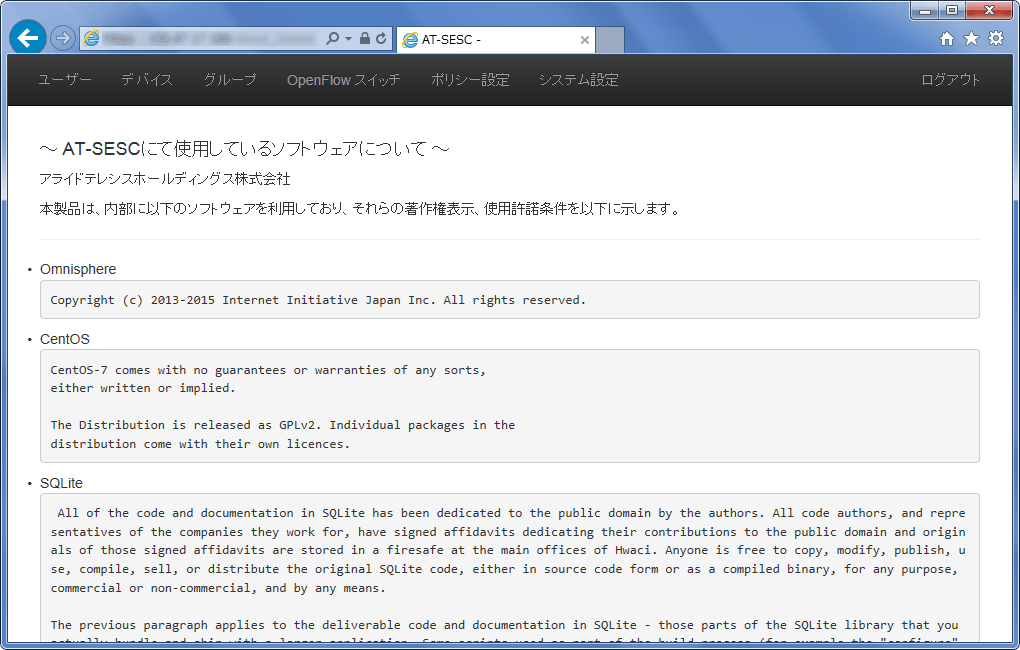1020x650 pixels.
Task: Click the "commercial or non-commercial" SQLite line
Action: pos(218,588)
